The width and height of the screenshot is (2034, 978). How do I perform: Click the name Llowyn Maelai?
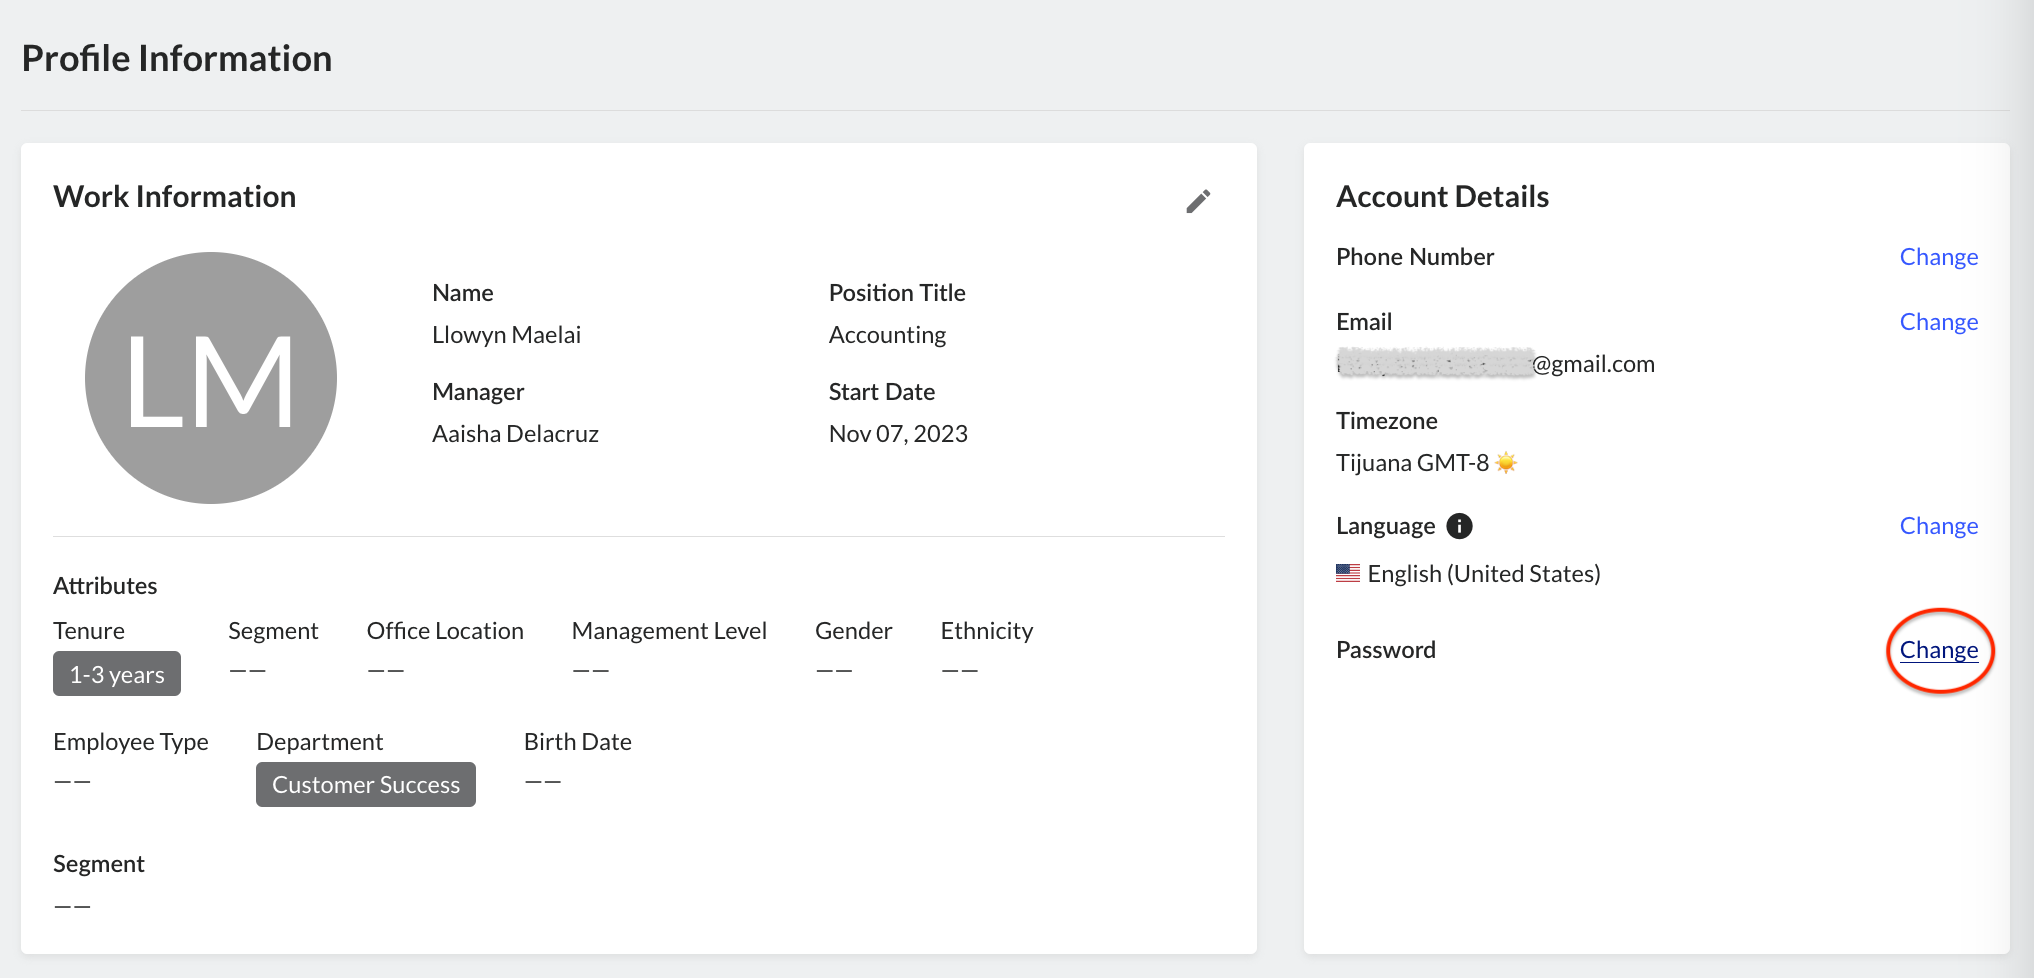506,335
